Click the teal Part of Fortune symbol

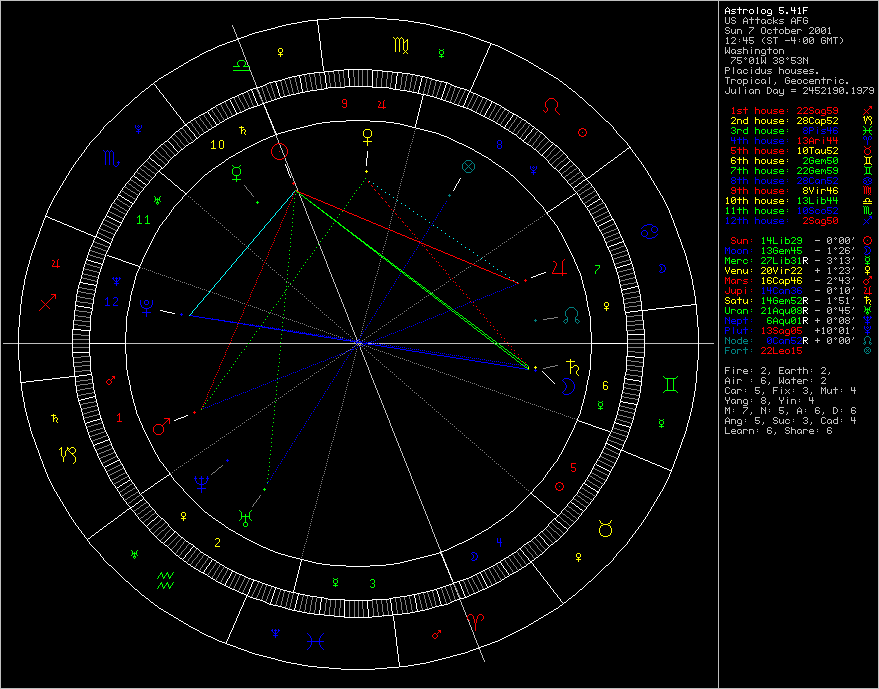pos(468,166)
